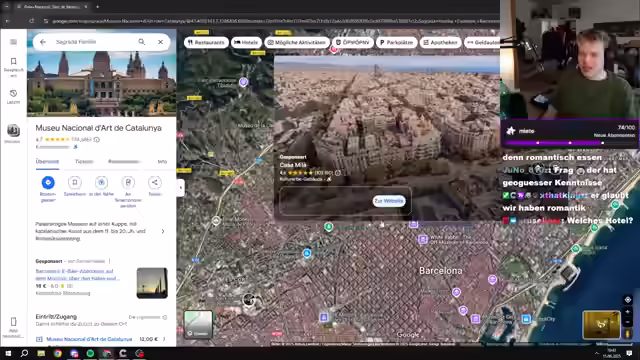Clear the search with the X icon

(x=160, y=42)
